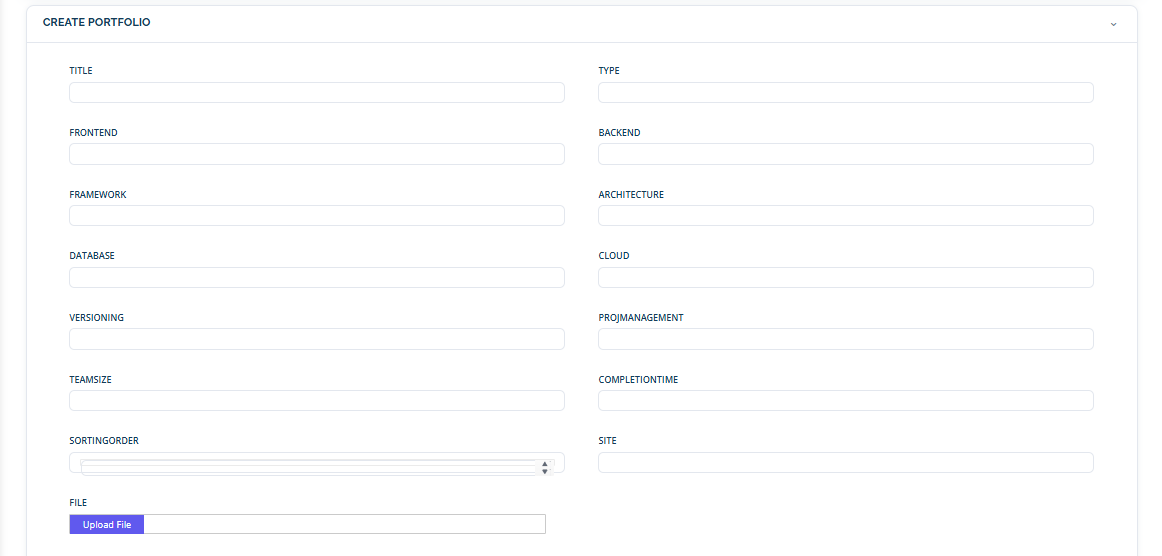Focus the Architecture input field
Screen dimensions: 1162x556
(x=846, y=216)
